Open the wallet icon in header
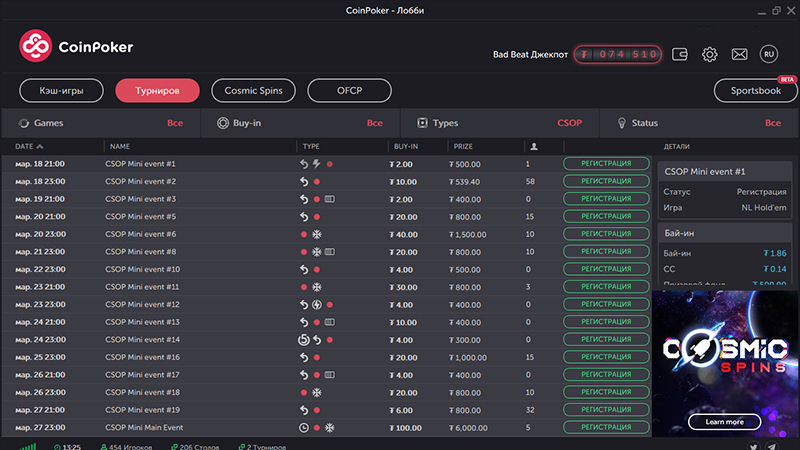The height and width of the screenshot is (450, 800). coord(681,54)
